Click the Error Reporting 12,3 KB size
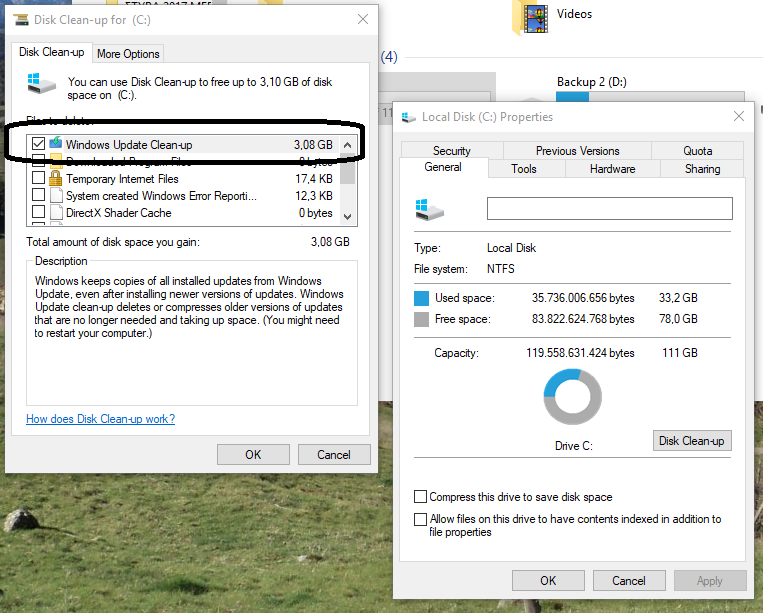This screenshot has width=763, height=613. point(314,196)
